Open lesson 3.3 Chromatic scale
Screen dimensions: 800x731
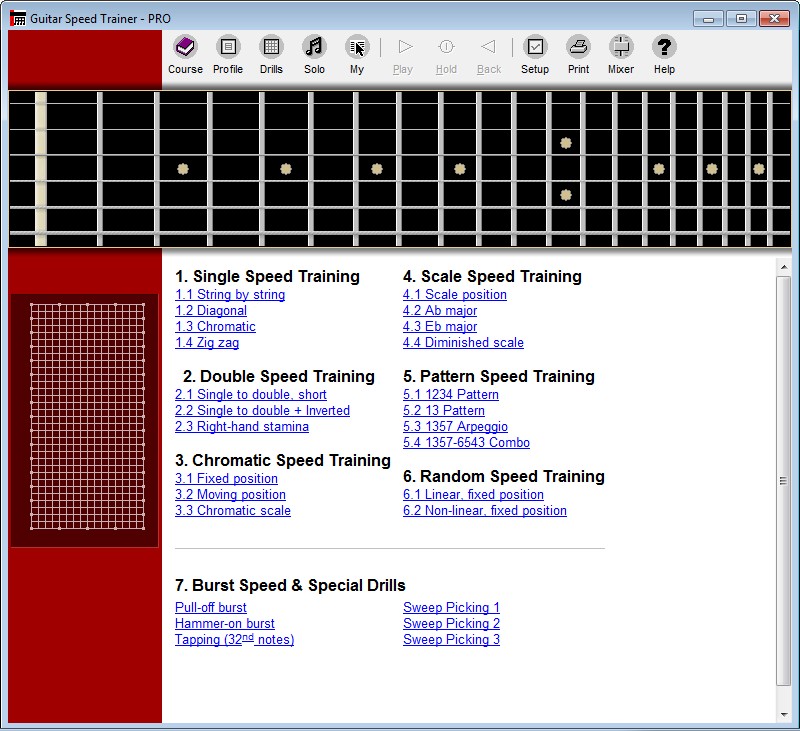tap(233, 511)
